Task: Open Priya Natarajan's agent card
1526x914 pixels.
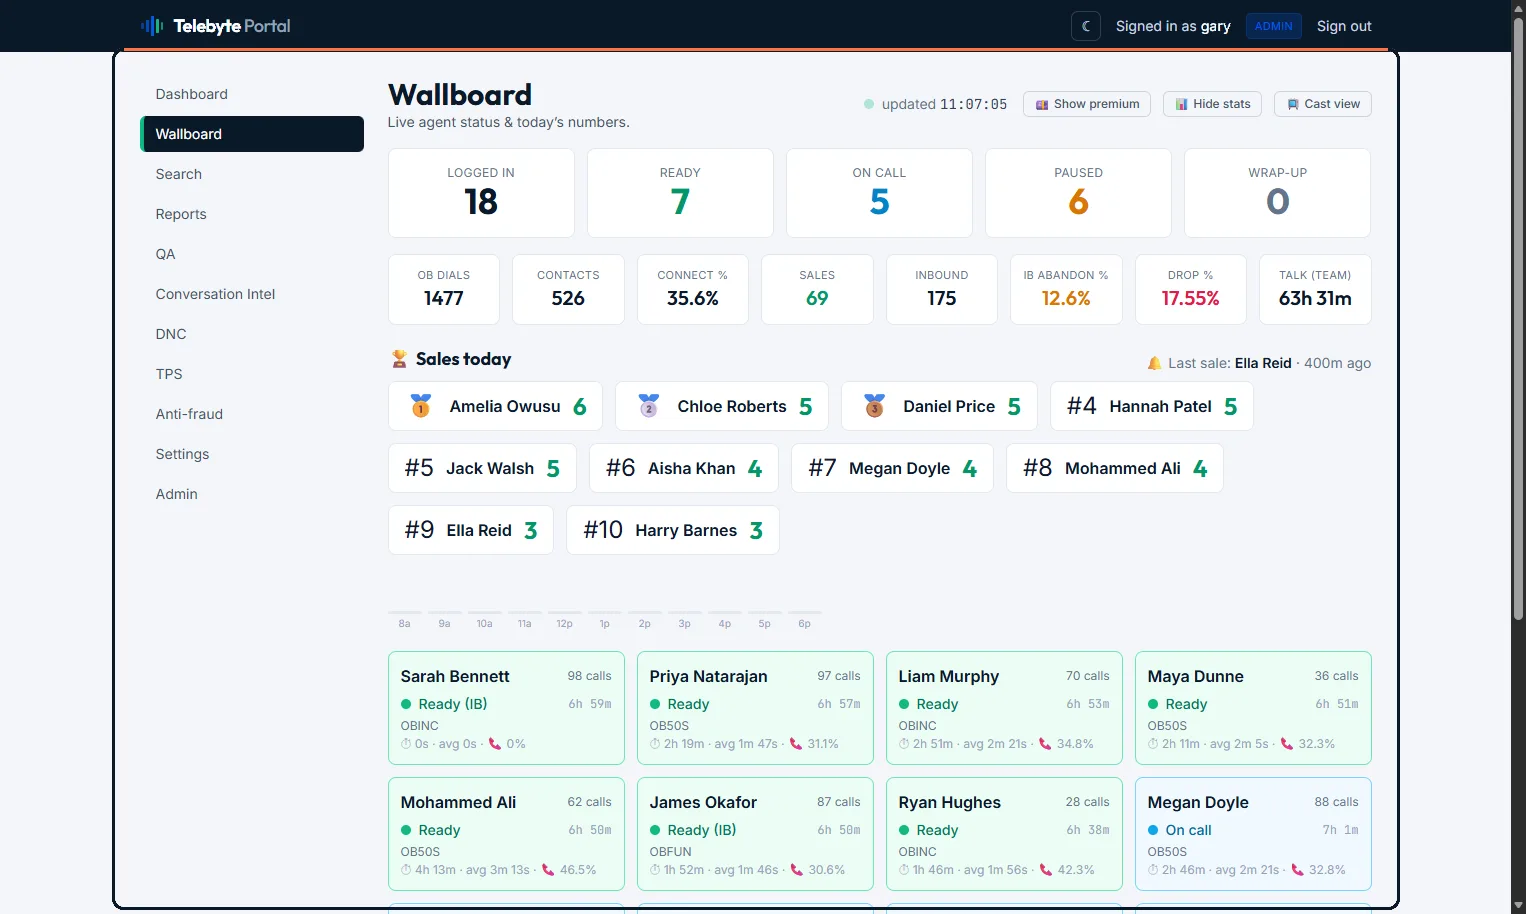Action: click(x=755, y=708)
